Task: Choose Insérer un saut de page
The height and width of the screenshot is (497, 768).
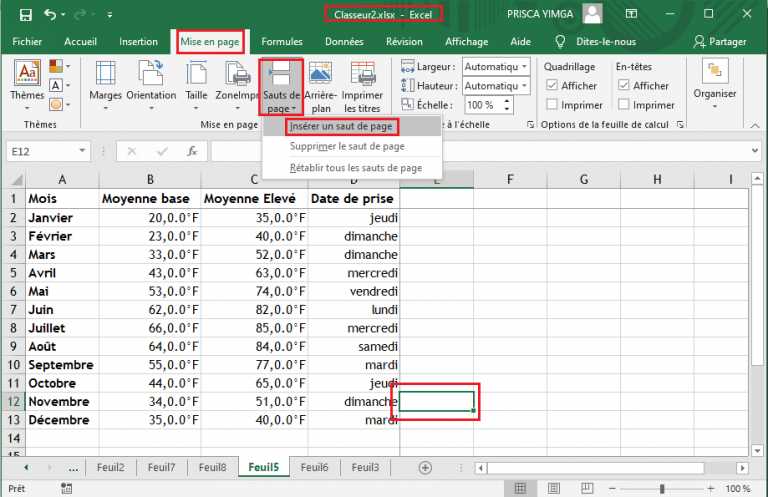Action: (352, 126)
